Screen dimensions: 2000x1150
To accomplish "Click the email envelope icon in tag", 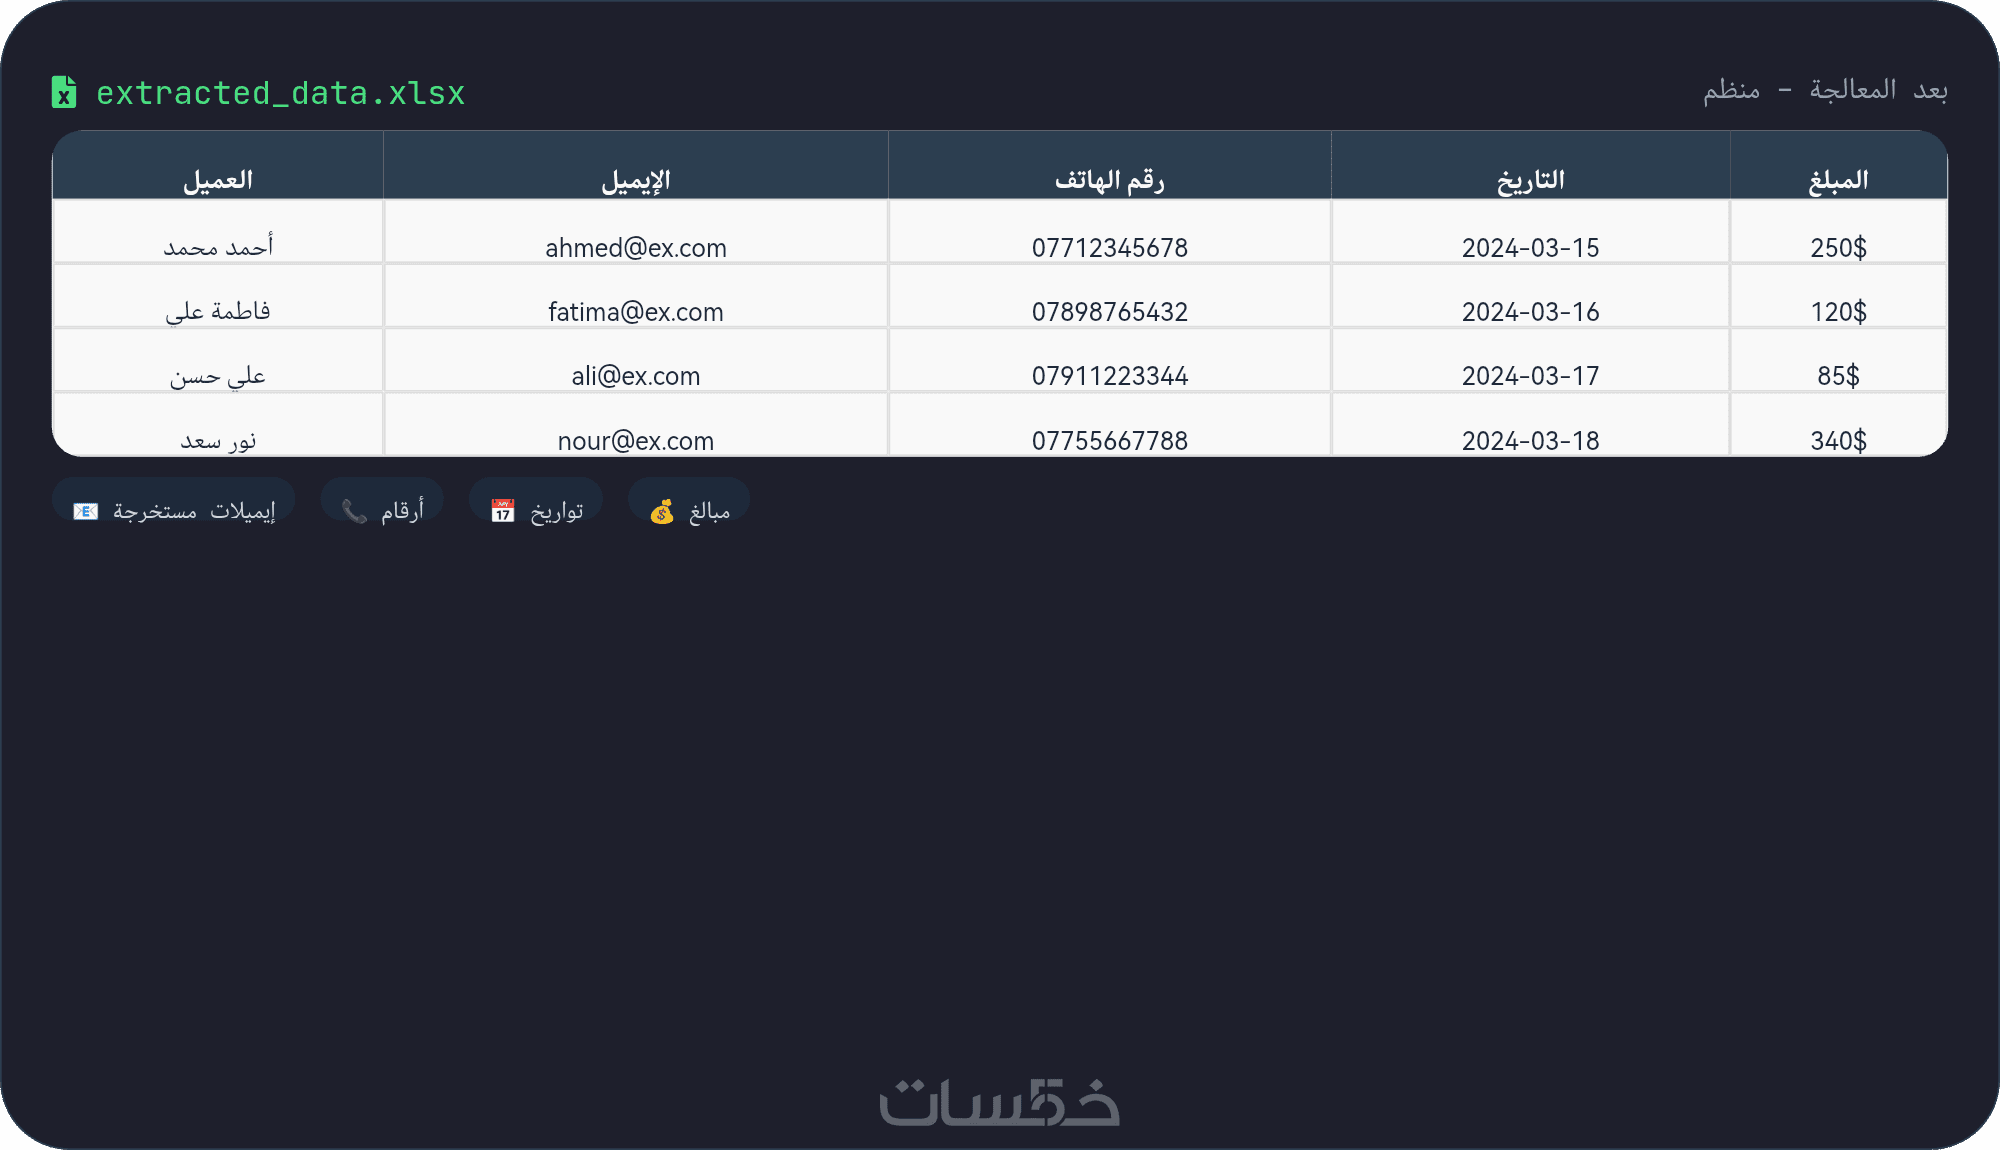I will [86, 511].
